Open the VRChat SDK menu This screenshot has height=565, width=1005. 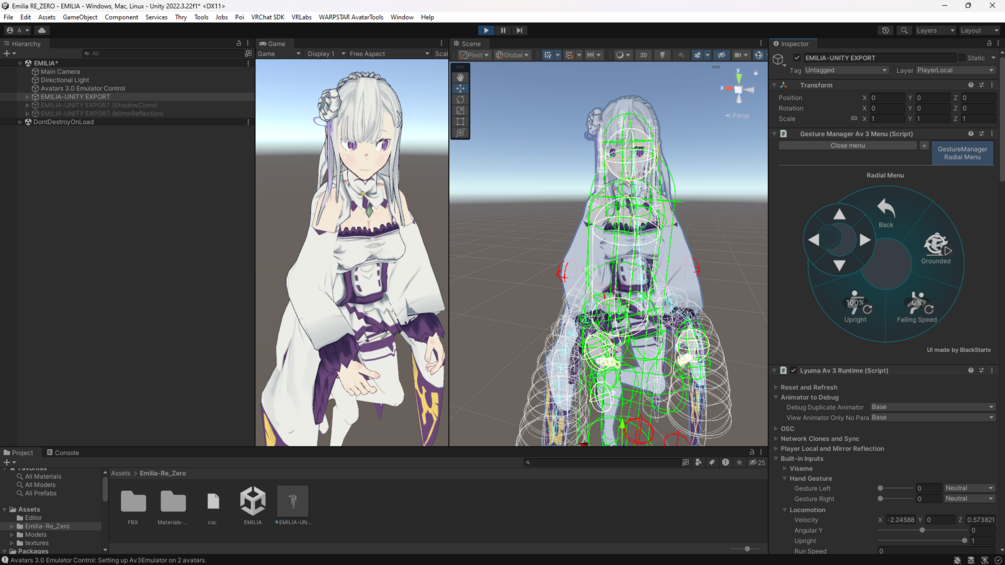(x=267, y=17)
